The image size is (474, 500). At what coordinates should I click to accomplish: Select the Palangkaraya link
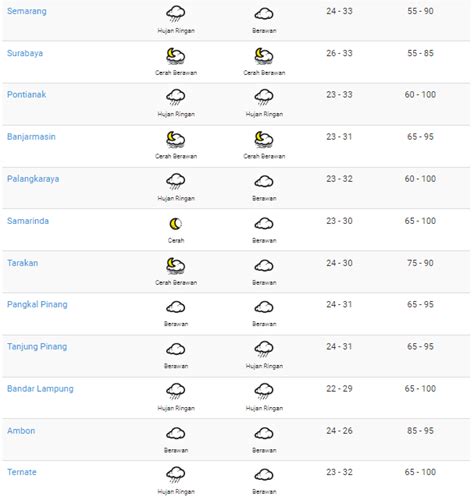33,179
